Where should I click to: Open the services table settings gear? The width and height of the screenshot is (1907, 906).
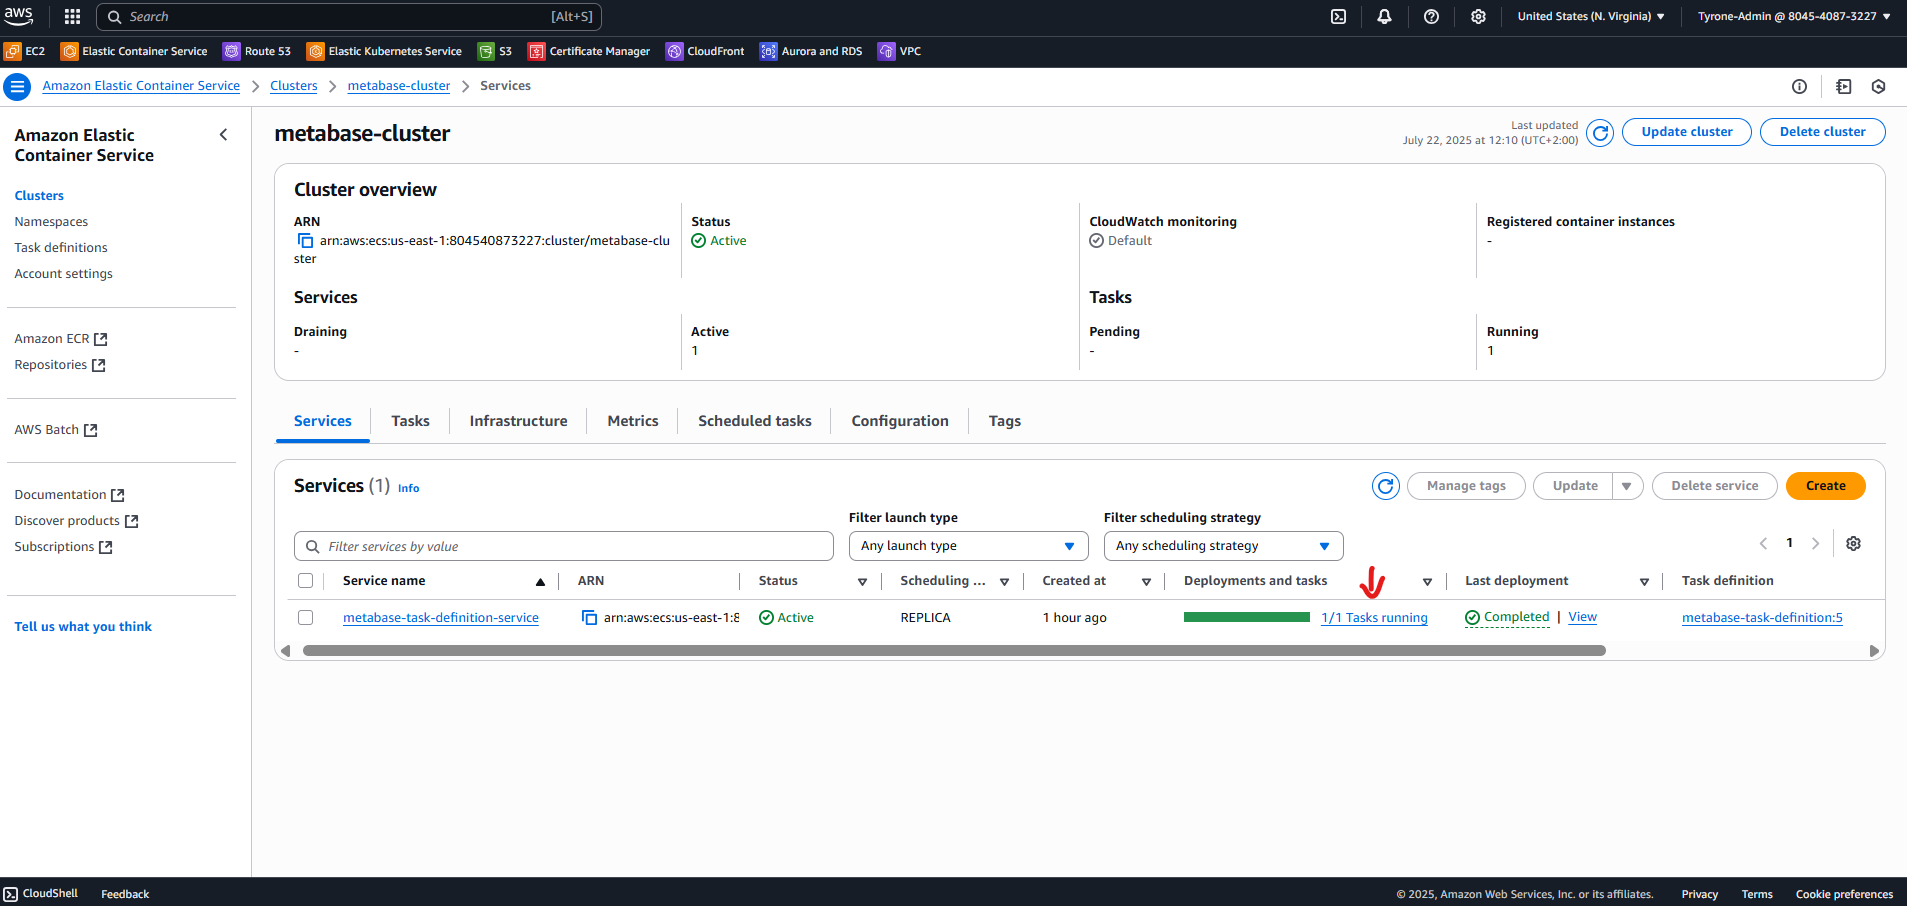[1853, 543]
